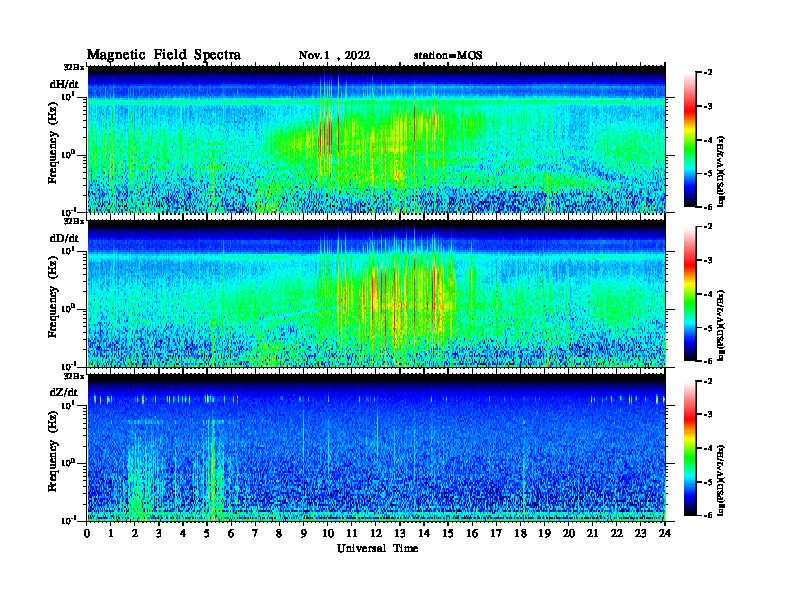The image size is (792, 612).
Task: Select the dD/dt panel label
Action: 64,238
